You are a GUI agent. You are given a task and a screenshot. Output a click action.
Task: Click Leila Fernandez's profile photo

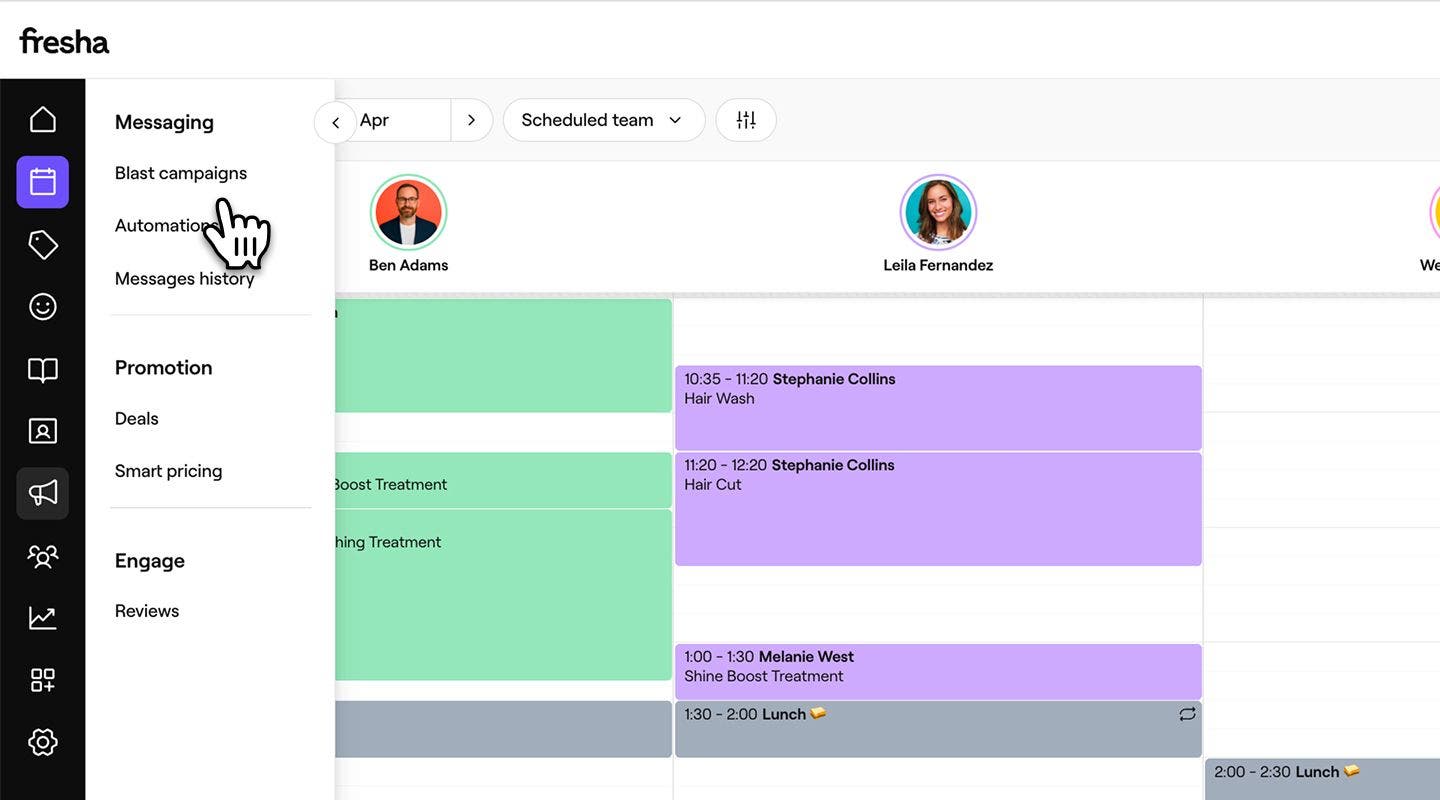click(x=937, y=212)
